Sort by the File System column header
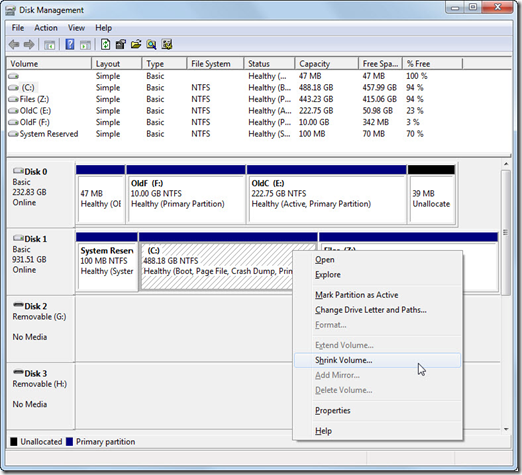522x475 pixels. tap(215, 64)
